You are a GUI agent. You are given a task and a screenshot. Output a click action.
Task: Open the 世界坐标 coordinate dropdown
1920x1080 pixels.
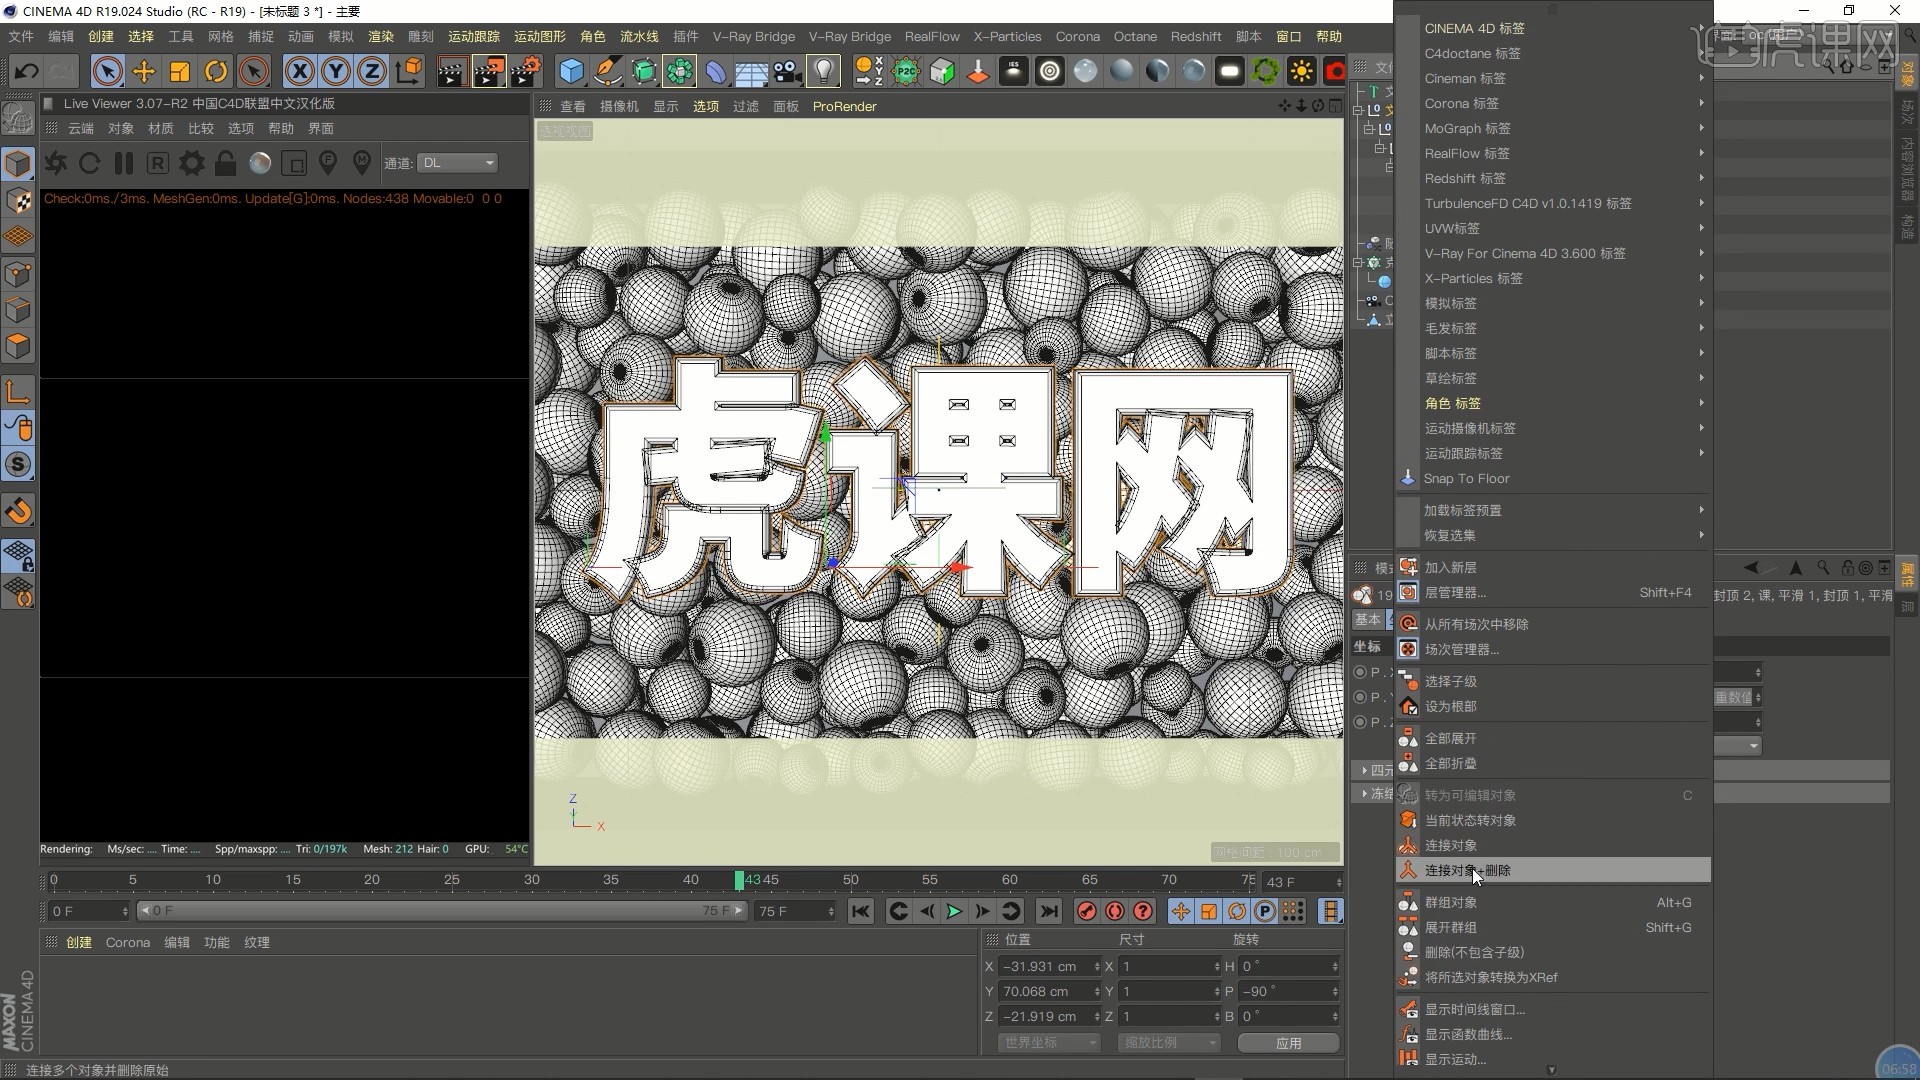point(1049,1042)
